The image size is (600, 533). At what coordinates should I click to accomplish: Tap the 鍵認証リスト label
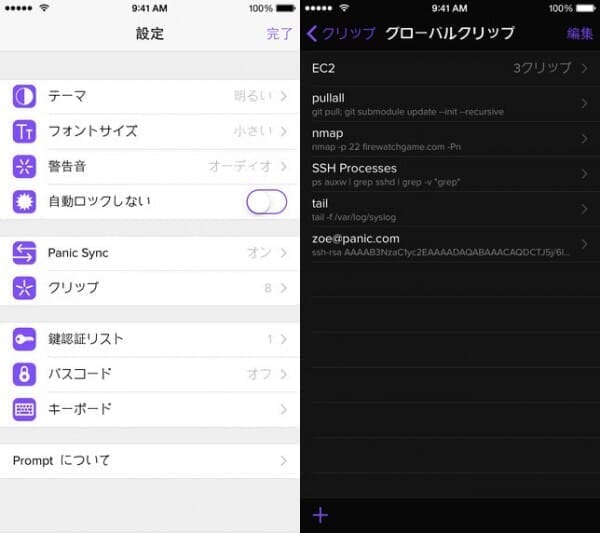pyautogui.click(x=86, y=339)
